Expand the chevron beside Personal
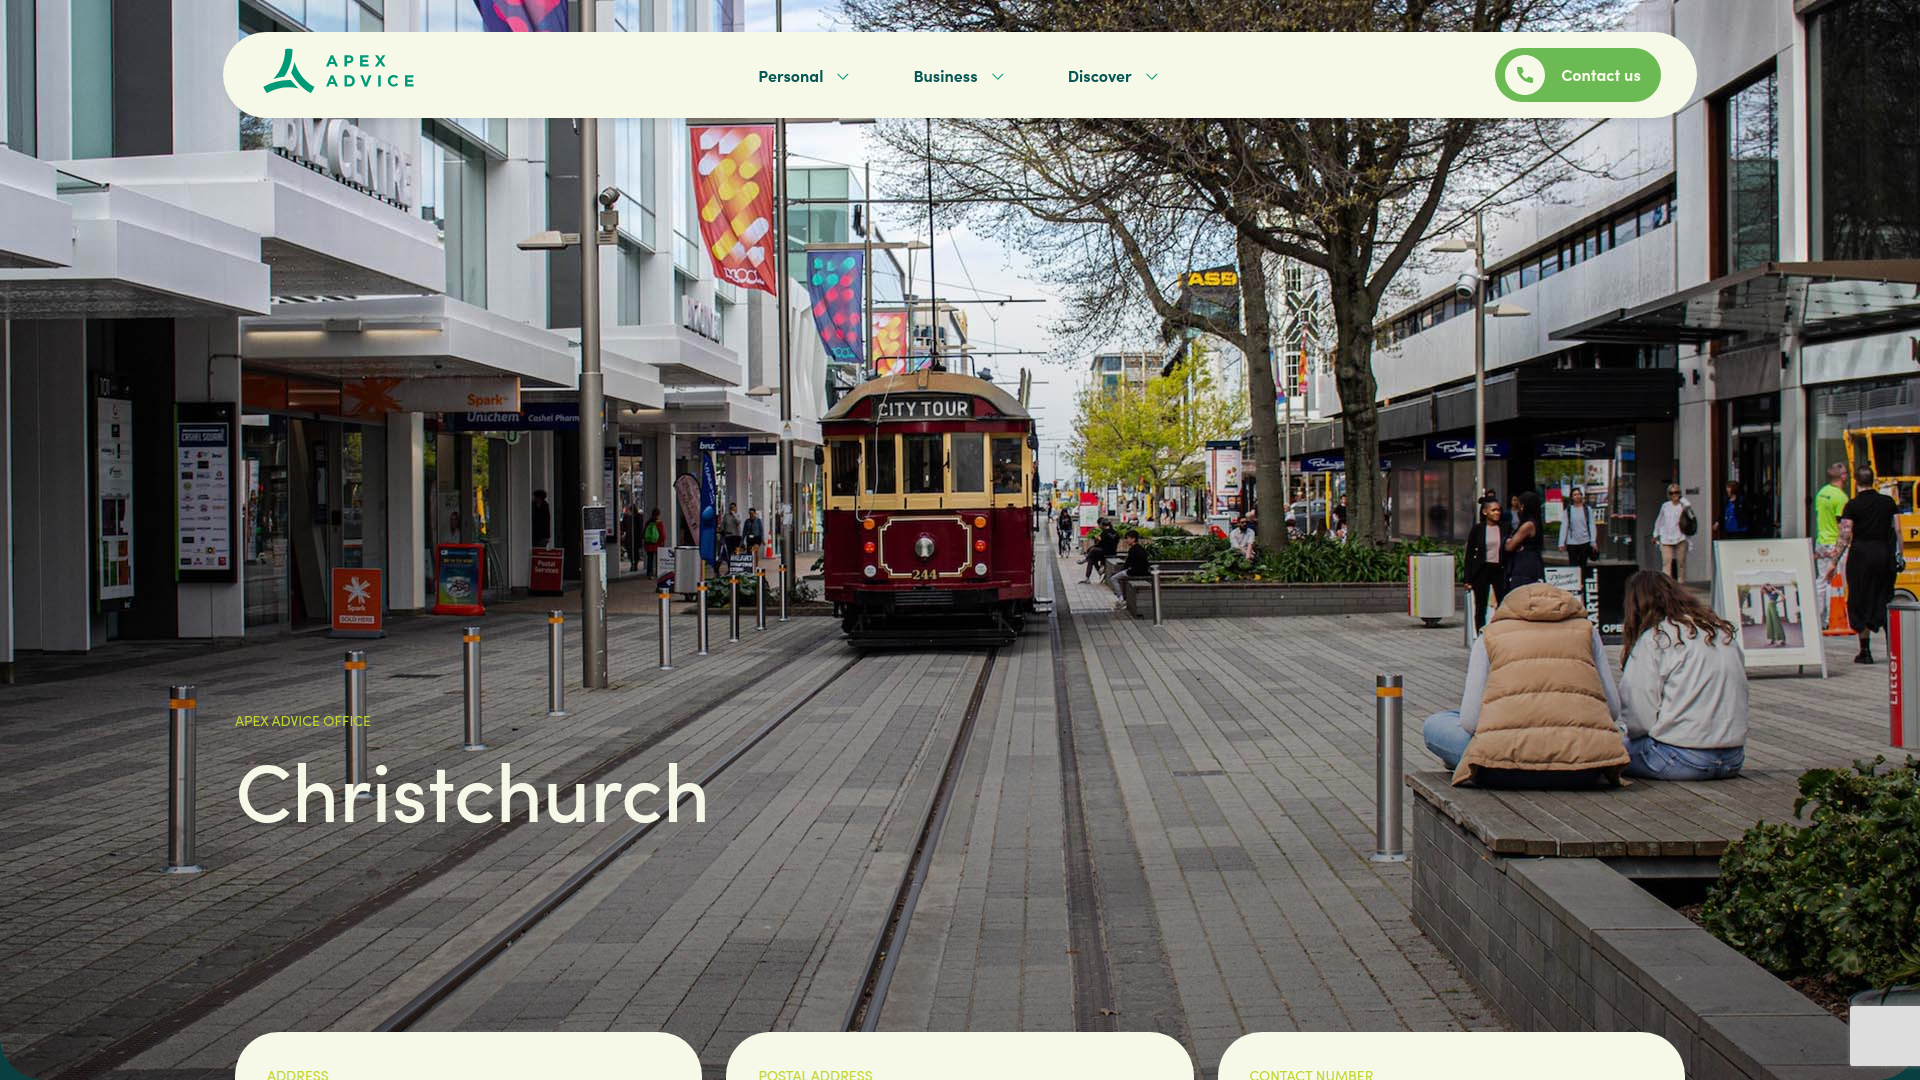 [x=843, y=77]
